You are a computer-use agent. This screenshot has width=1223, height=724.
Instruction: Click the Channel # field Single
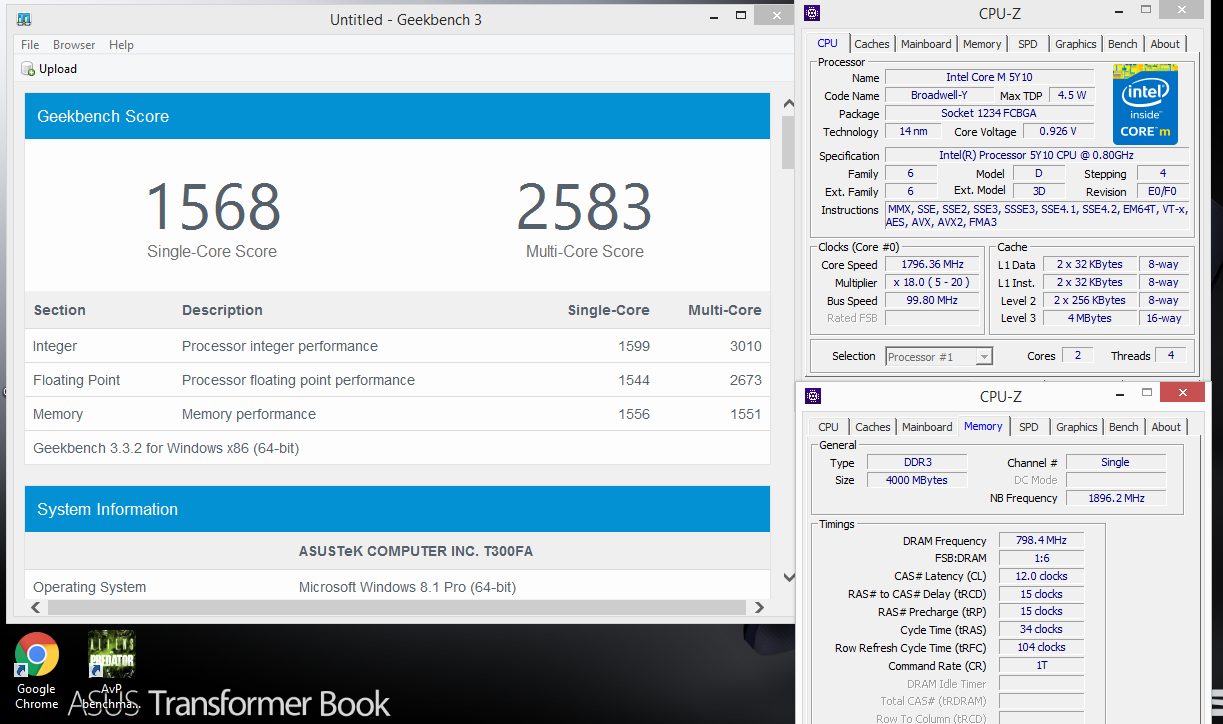pos(1116,463)
